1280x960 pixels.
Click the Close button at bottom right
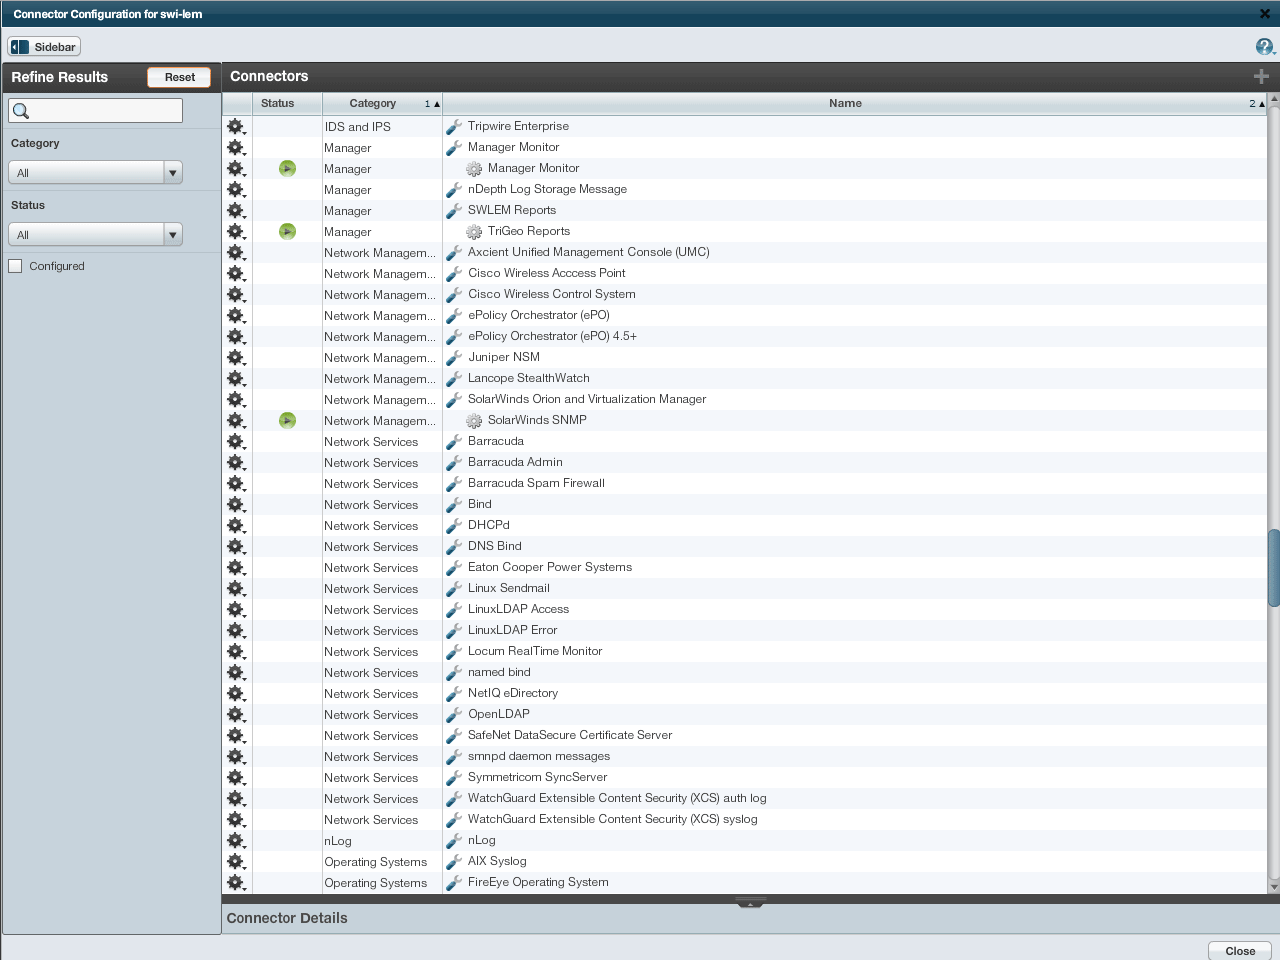[x=1240, y=951]
